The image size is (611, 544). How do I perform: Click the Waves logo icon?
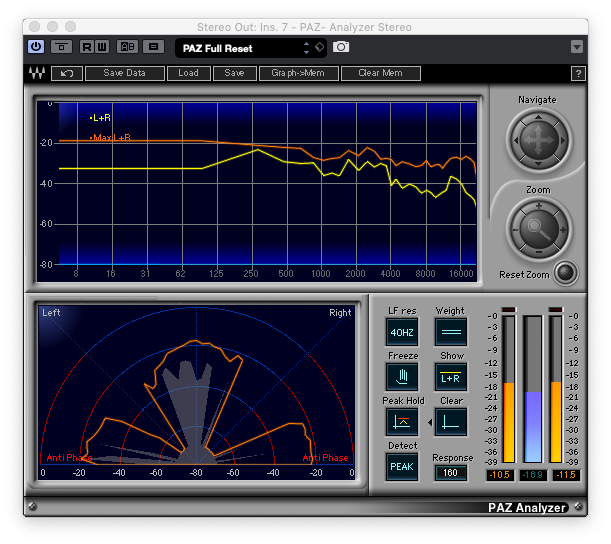pos(37,73)
